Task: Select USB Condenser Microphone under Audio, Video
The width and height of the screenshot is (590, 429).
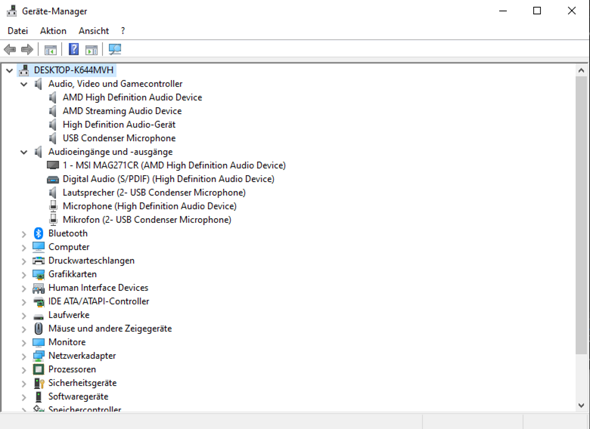Action: point(119,138)
